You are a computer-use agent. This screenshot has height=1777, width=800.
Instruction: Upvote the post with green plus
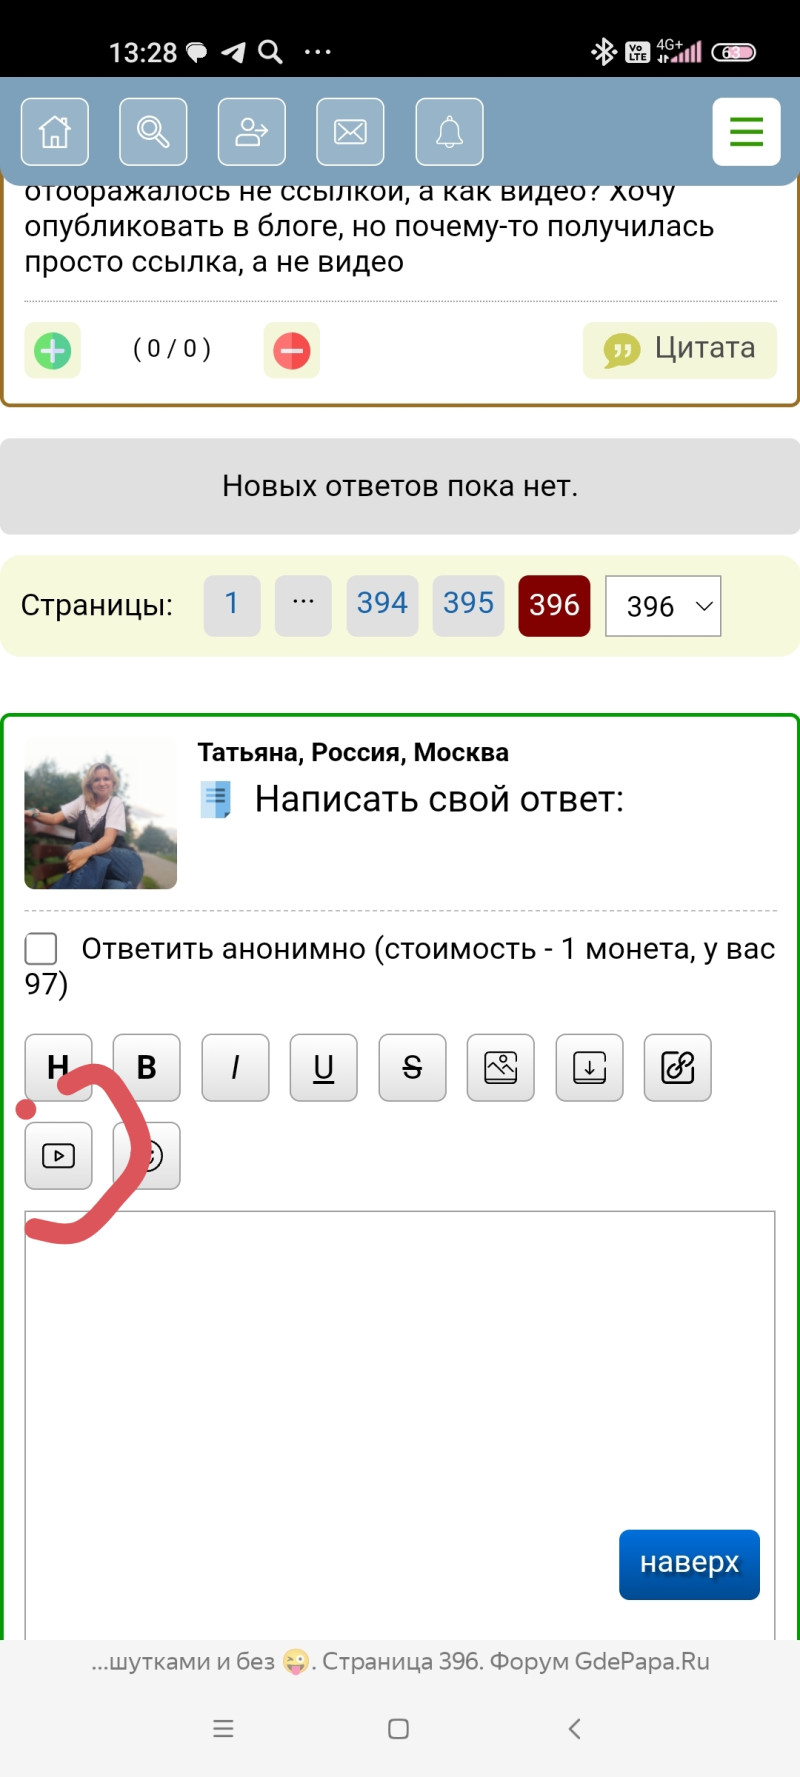[53, 350]
